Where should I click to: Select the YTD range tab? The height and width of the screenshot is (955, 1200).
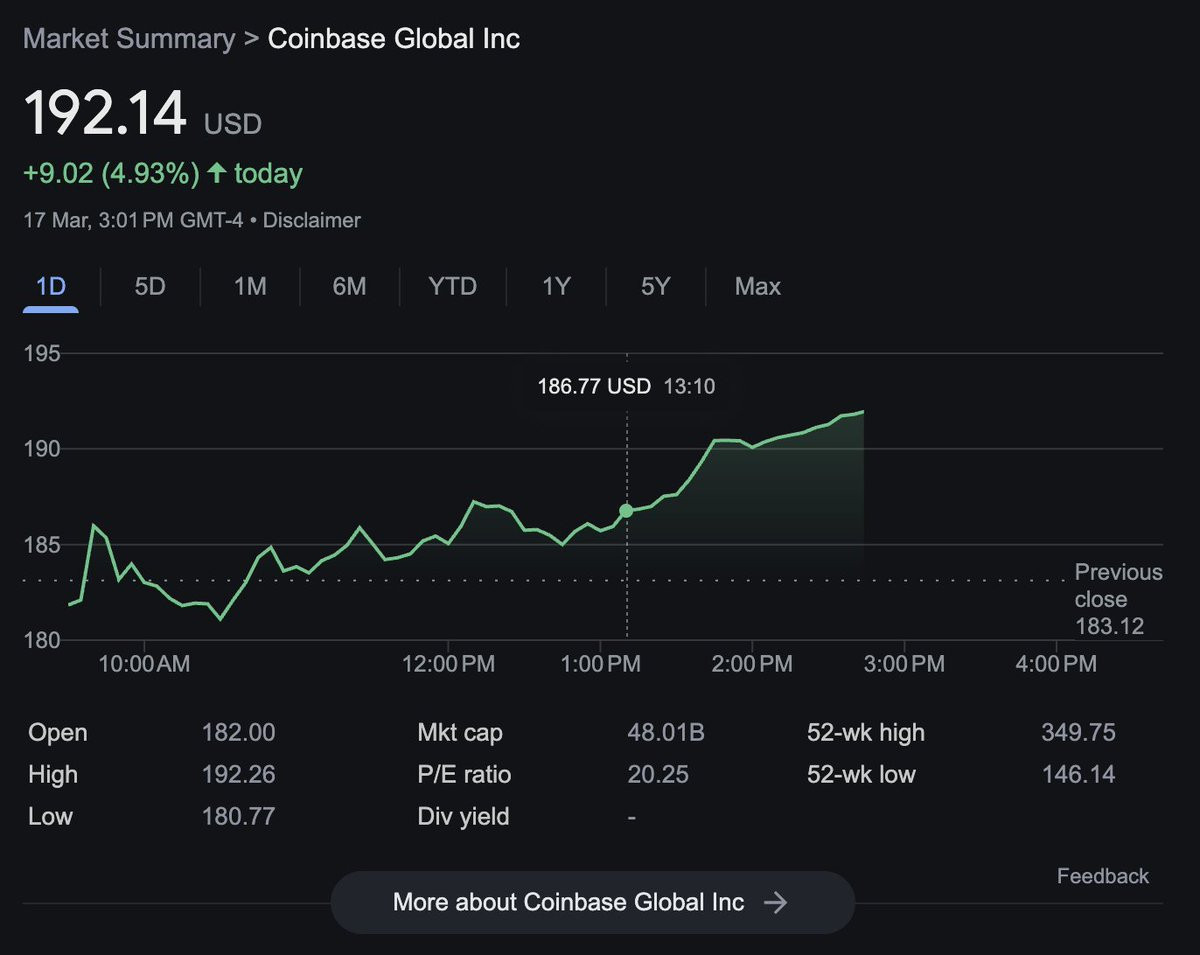pyautogui.click(x=452, y=287)
